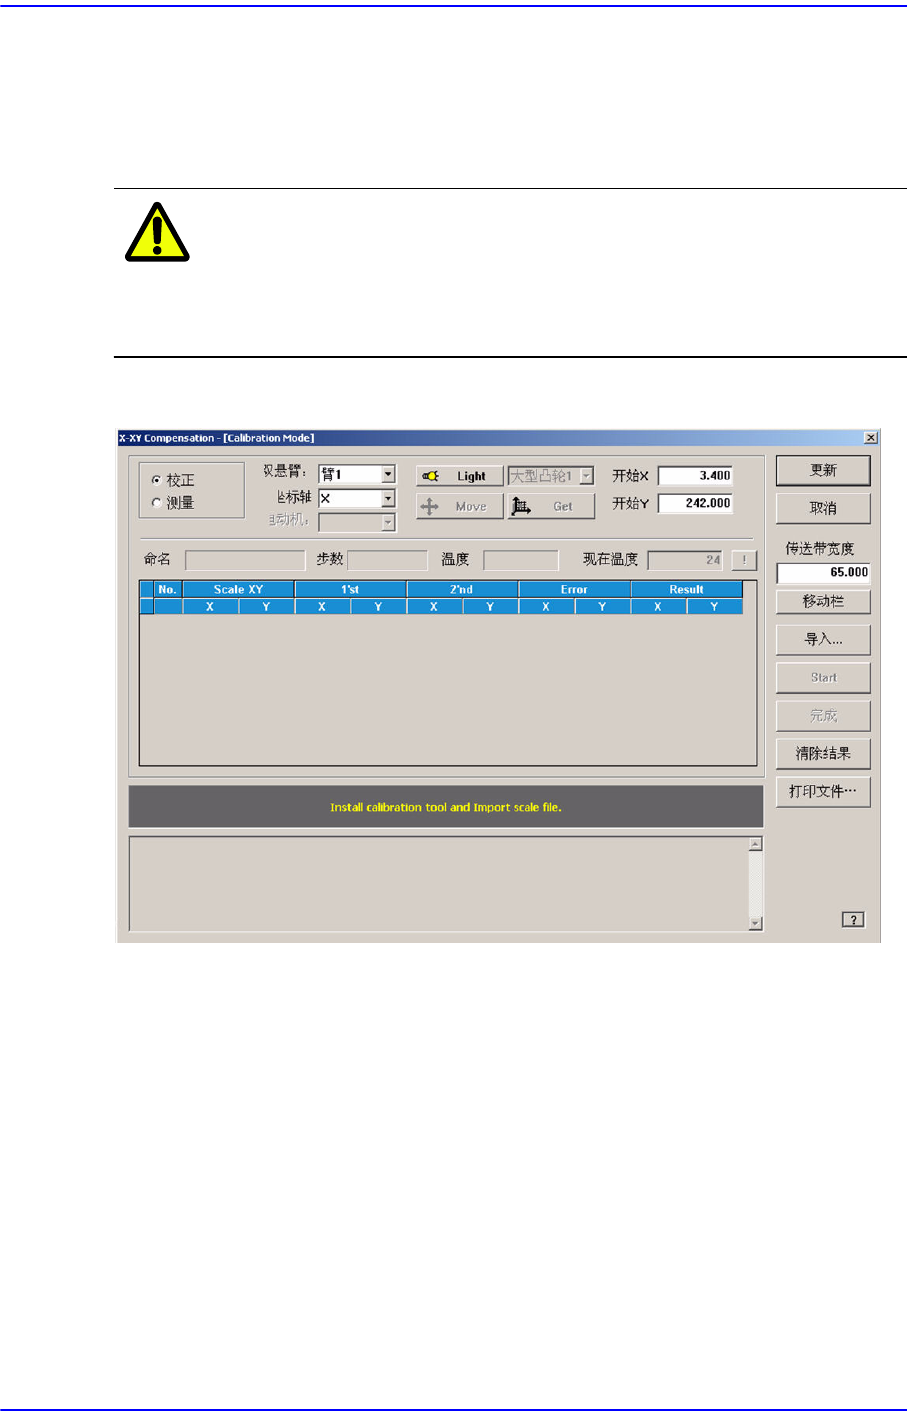Image resolution: width=907 pixels, height=1421 pixels.
Task: Click the 打印文件... button
Action: click(823, 791)
